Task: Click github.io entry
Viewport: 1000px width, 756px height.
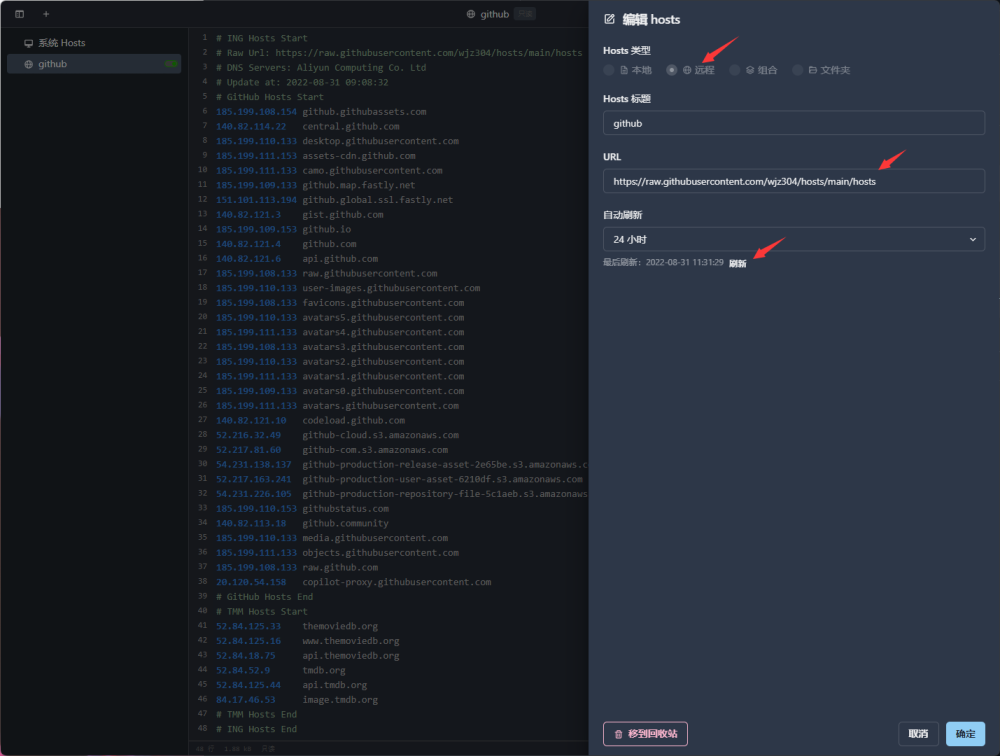Action: coord(327,229)
